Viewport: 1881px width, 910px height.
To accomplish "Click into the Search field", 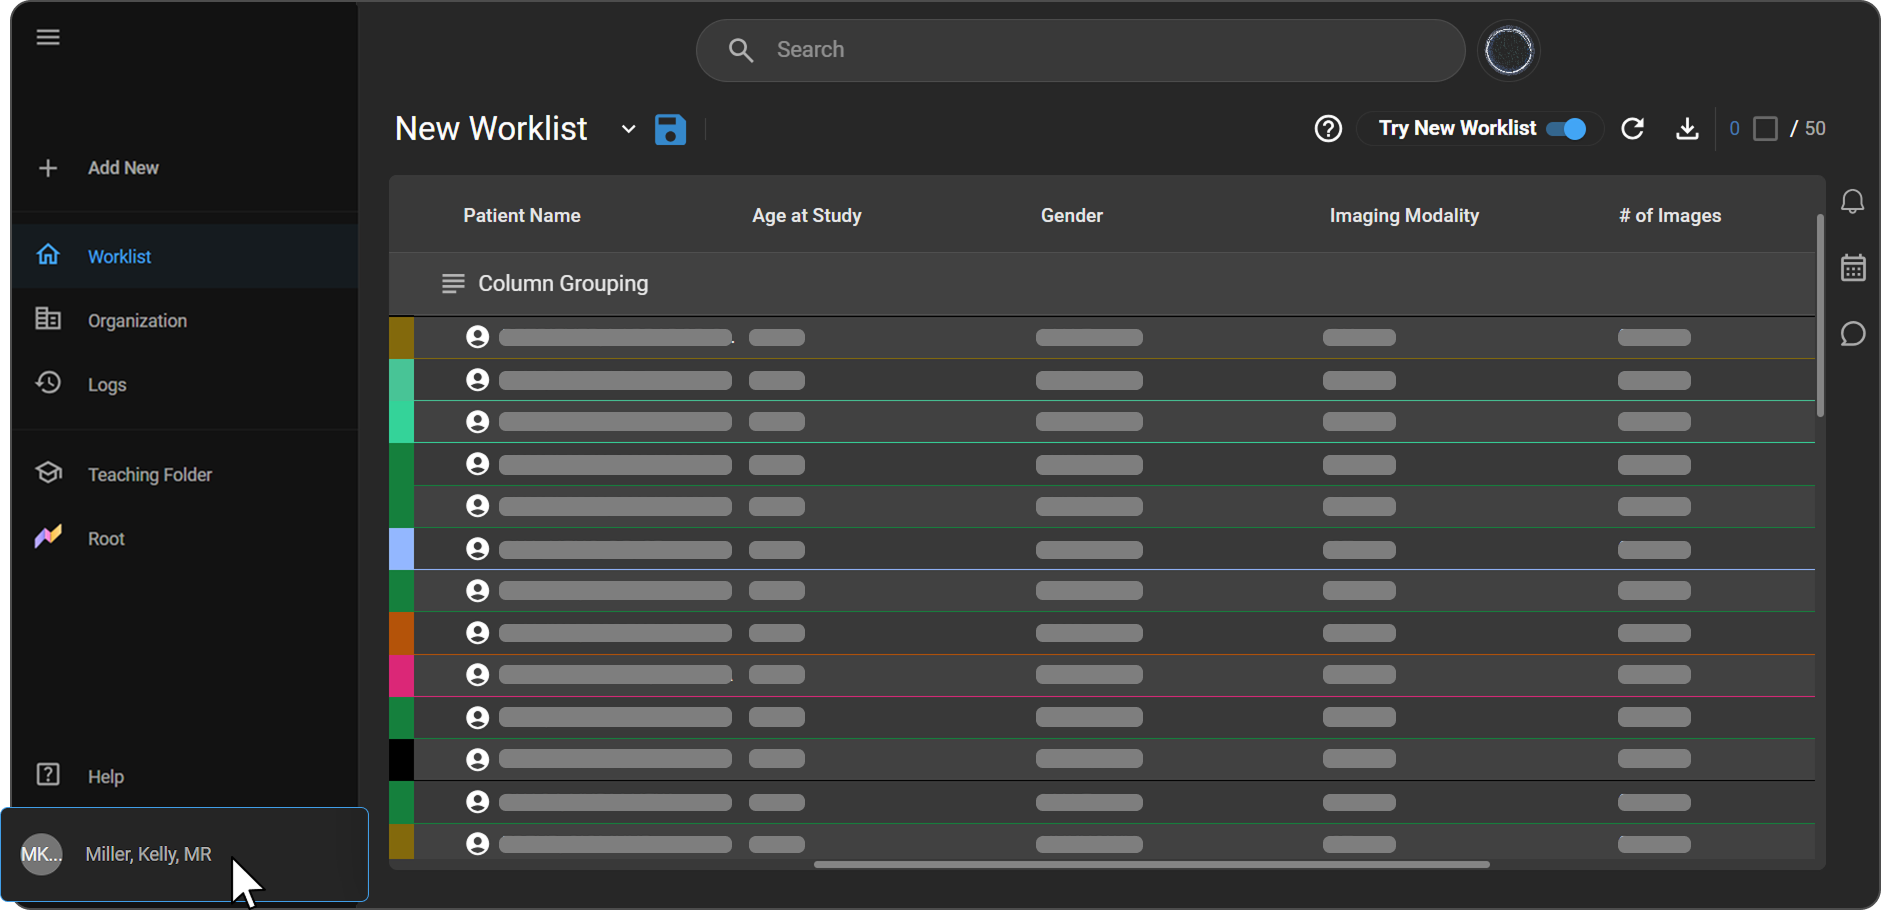I will tap(1081, 50).
